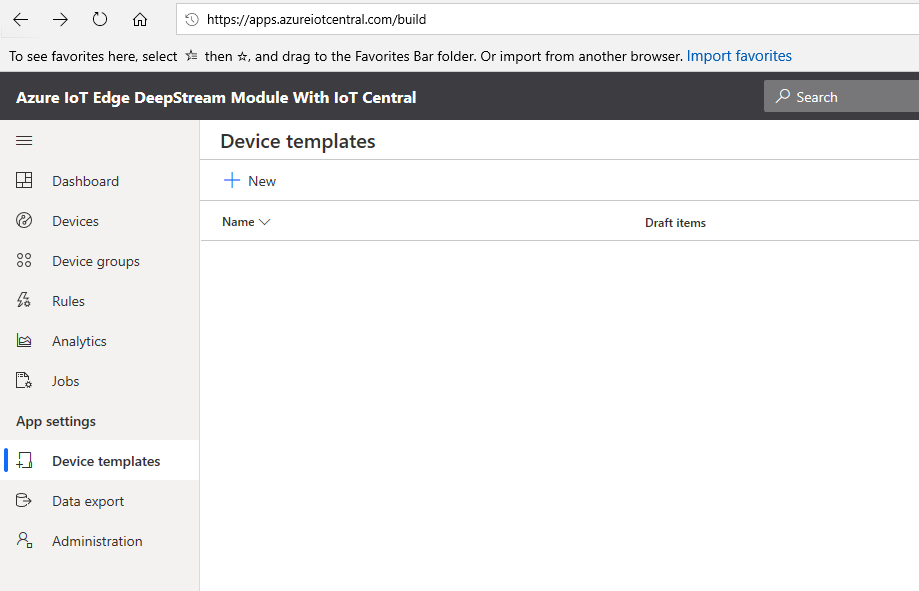Click the Devices icon in sidebar
Image resolution: width=919 pixels, height=591 pixels.
click(24, 220)
